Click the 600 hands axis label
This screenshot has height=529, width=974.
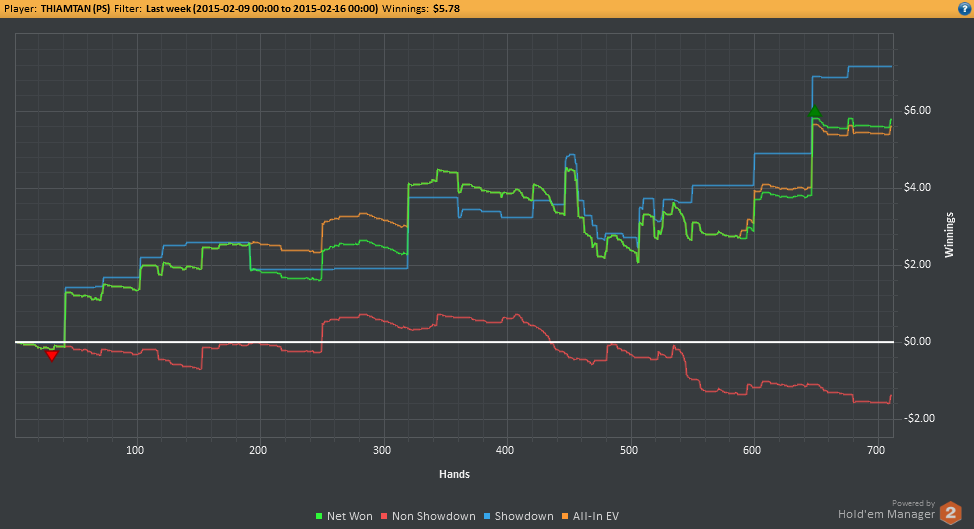point(752,450)
